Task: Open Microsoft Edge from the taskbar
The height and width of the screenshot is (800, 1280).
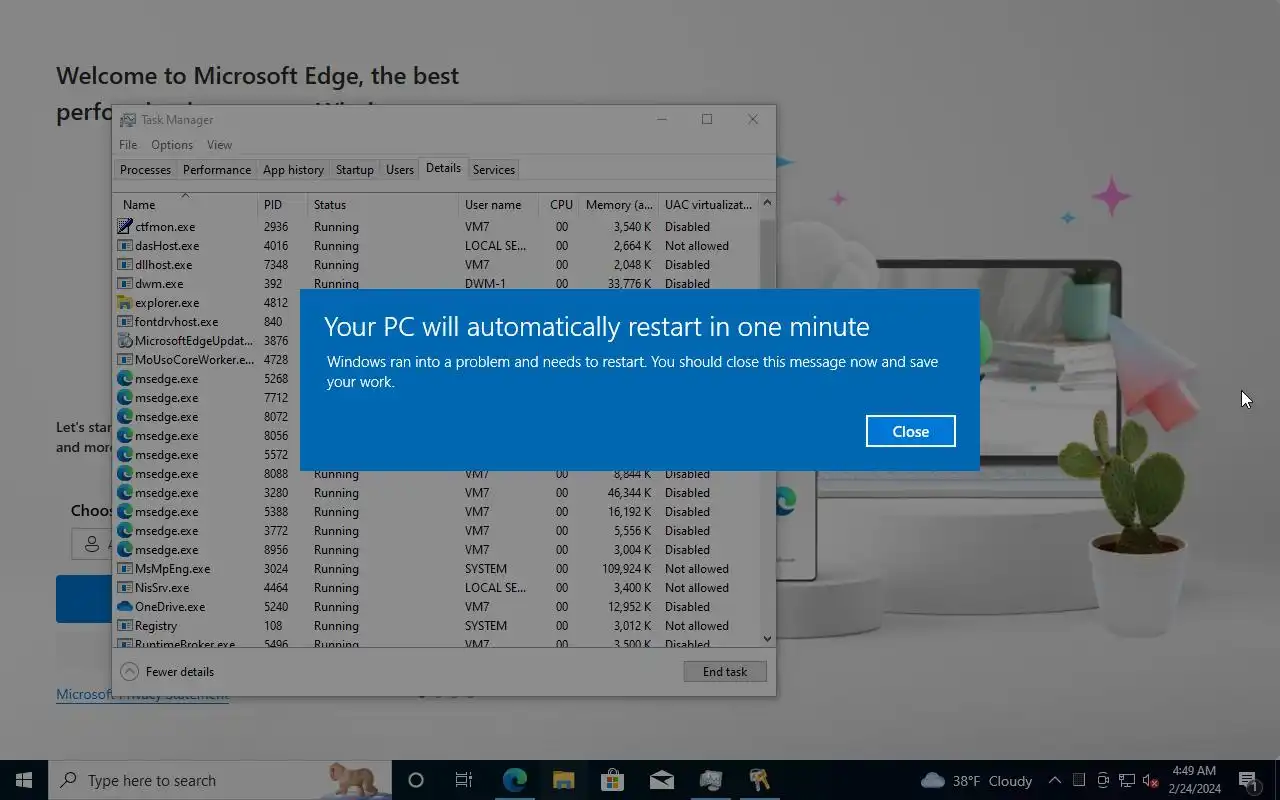Action: [x=514, y=780]
